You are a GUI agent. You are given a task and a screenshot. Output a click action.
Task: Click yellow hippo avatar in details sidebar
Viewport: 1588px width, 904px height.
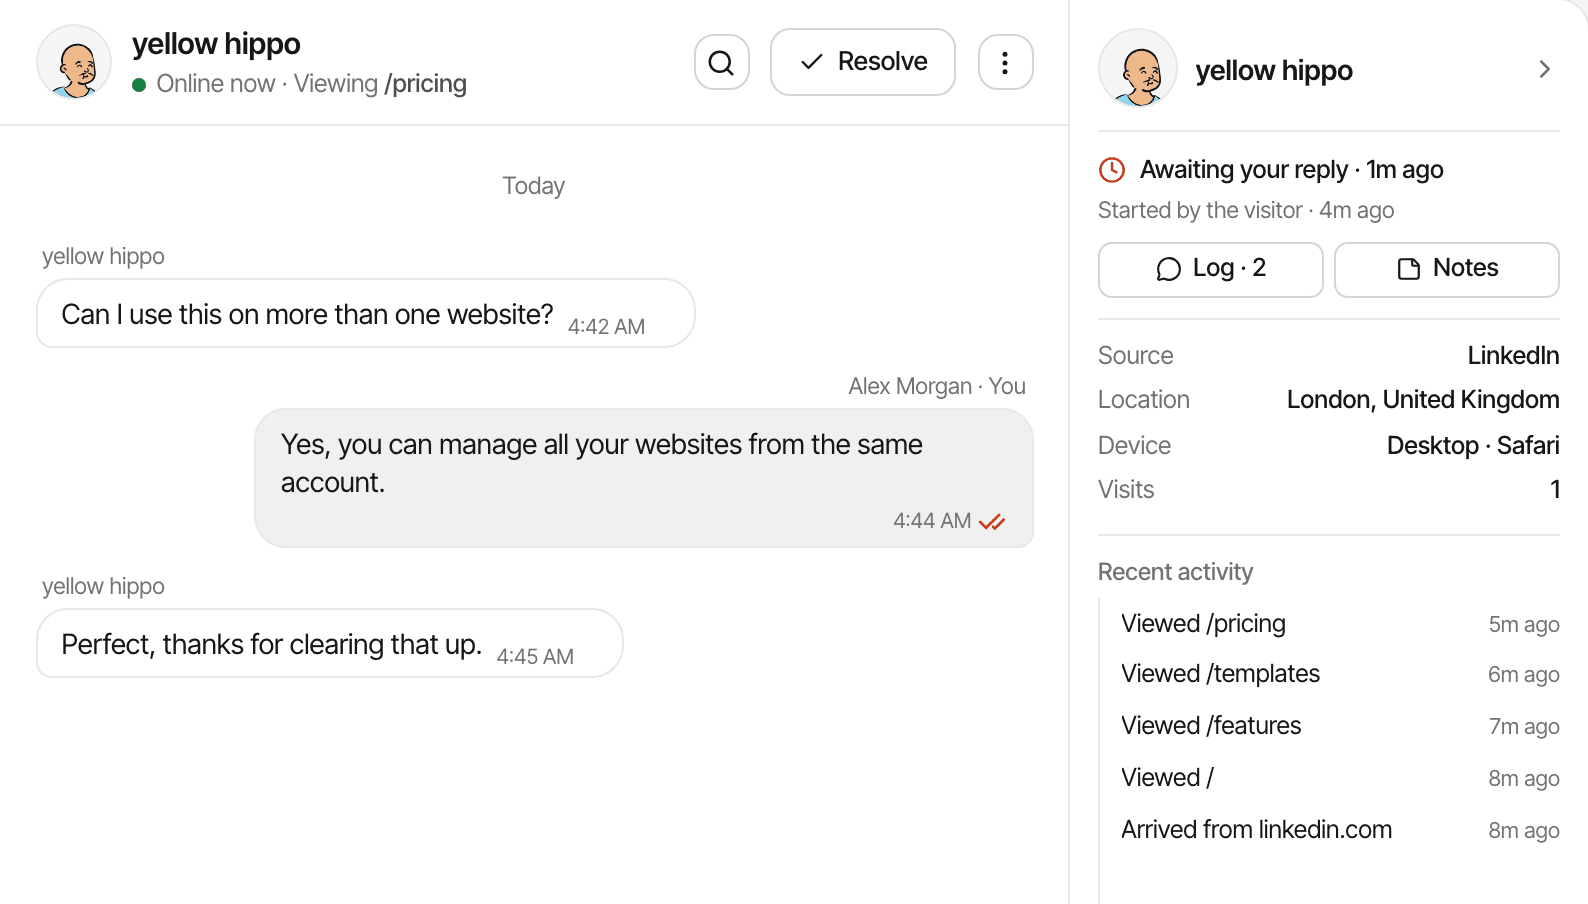point(1138,68)
